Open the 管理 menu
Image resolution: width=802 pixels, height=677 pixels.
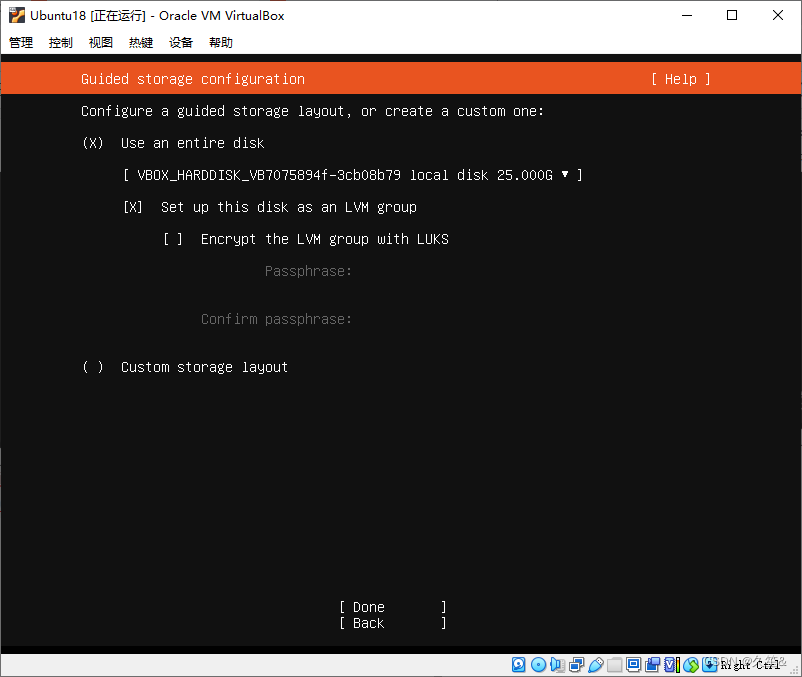pyautogui.click(x=21, y=42)
